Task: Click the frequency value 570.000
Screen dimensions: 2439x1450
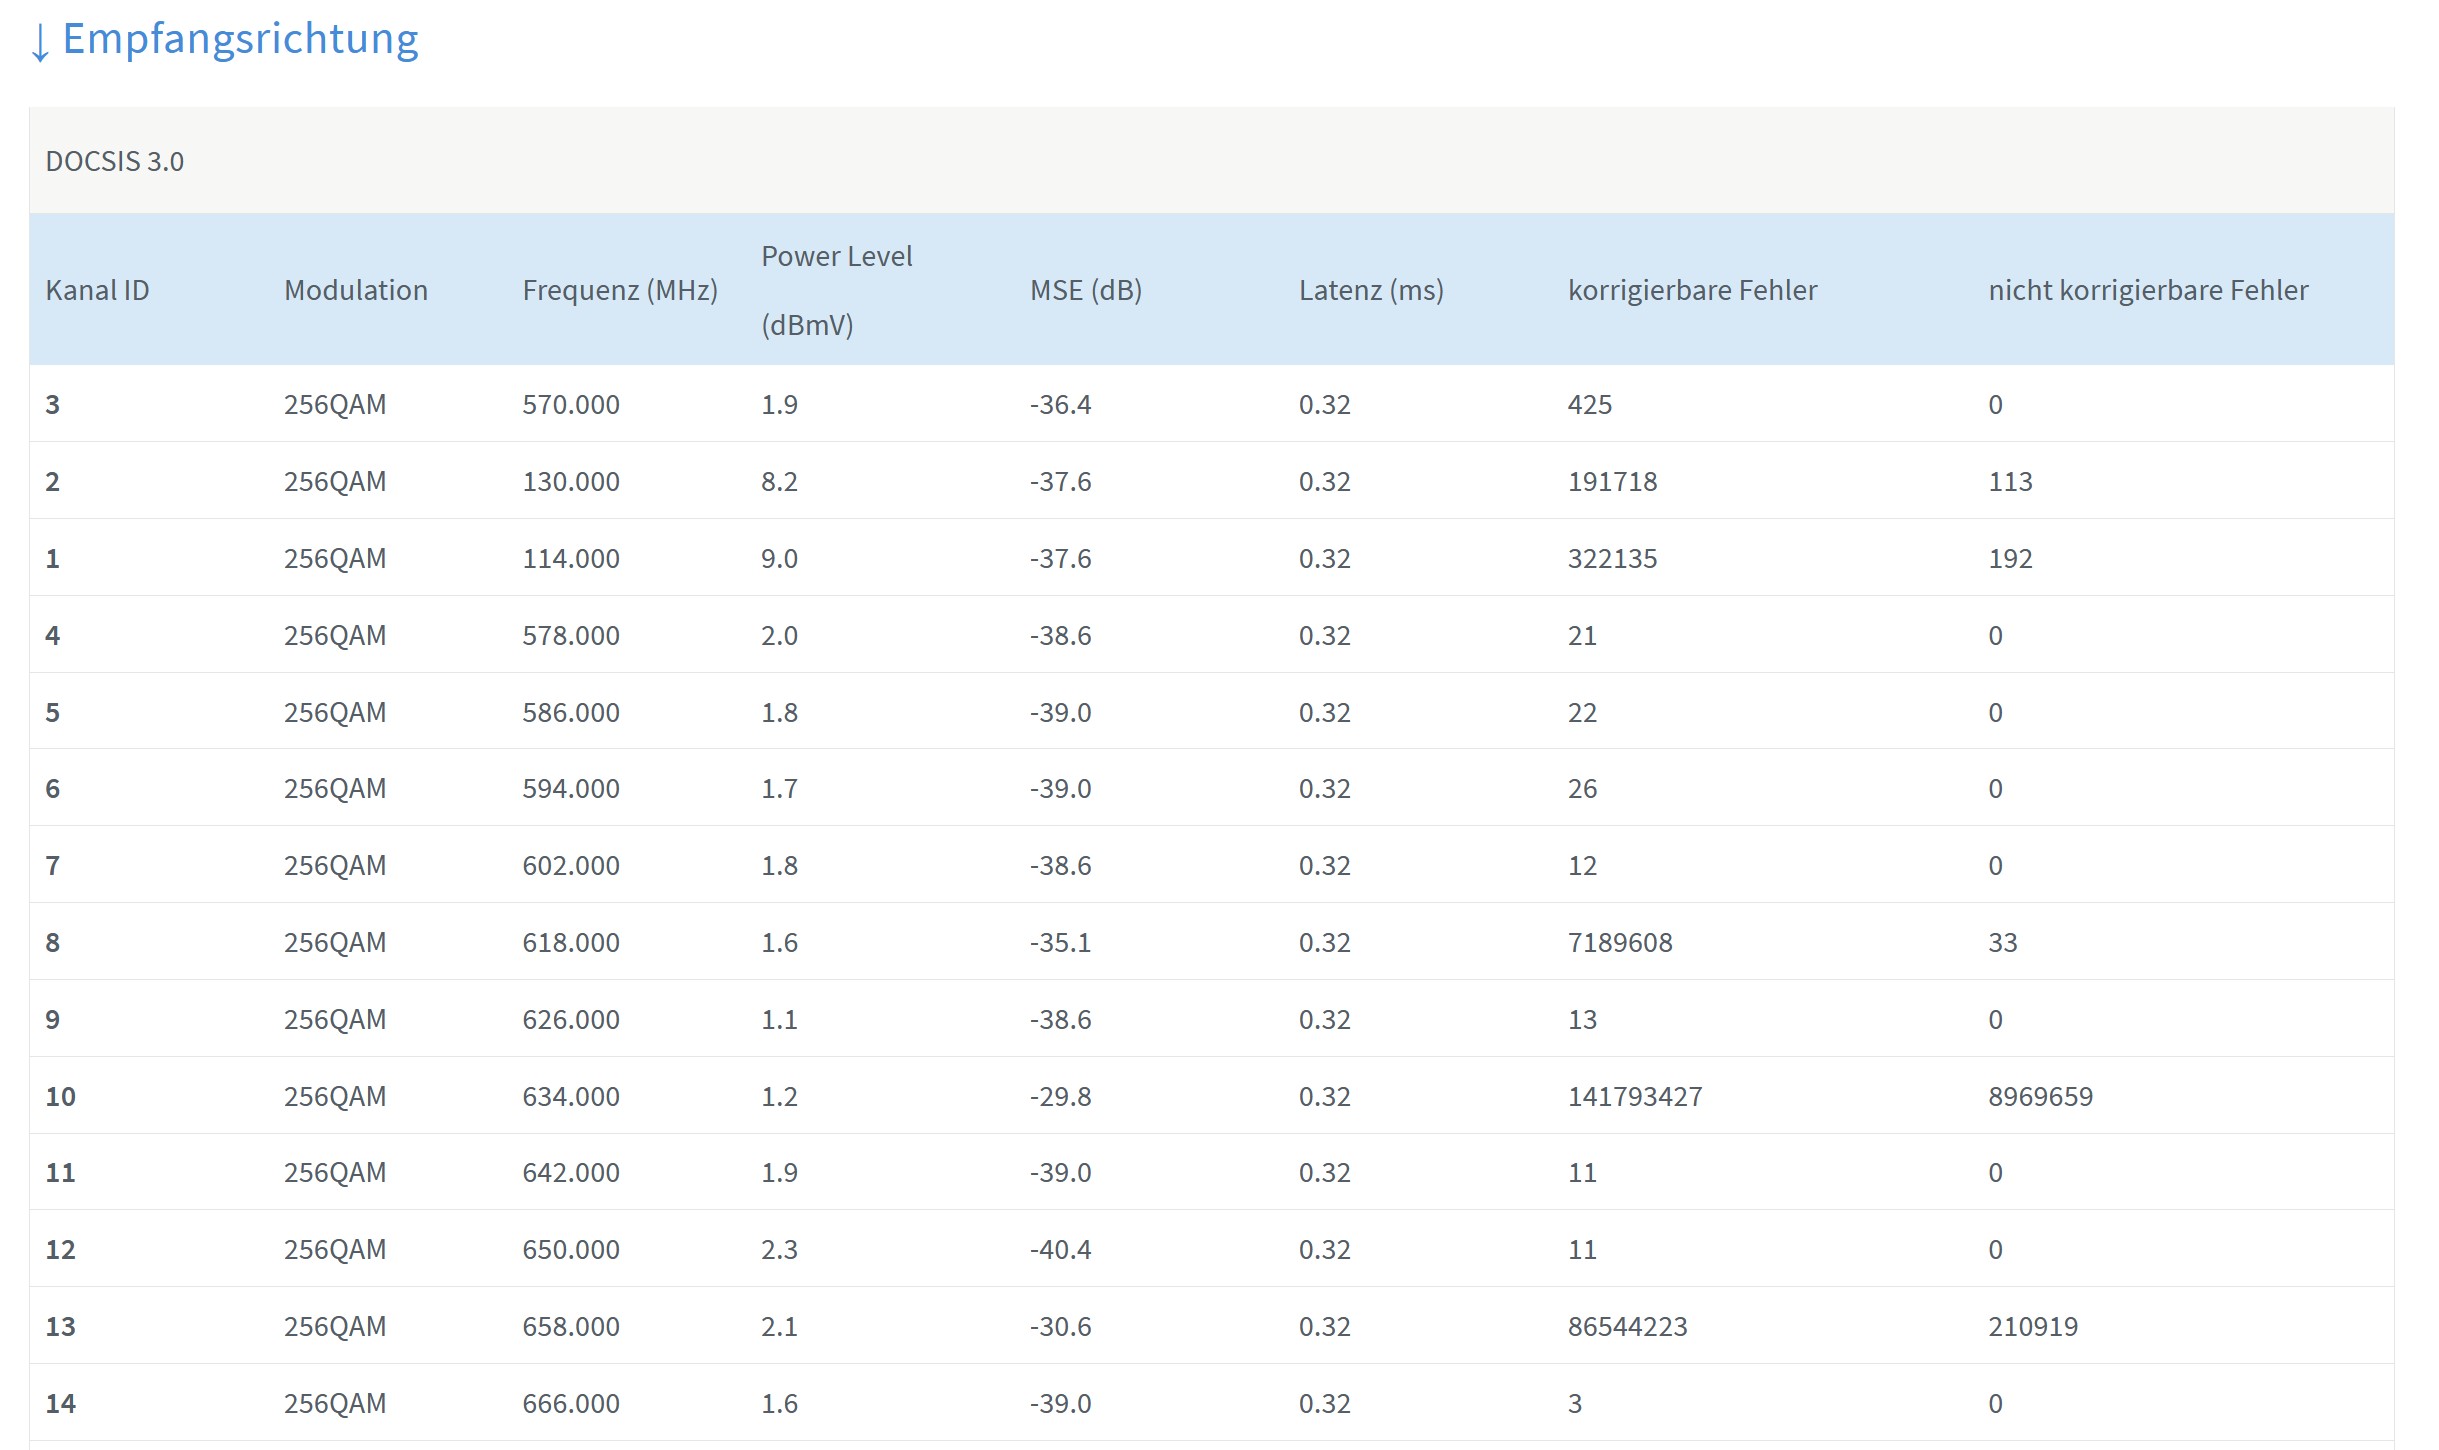Action: pyautogui.click(x=570, y=405)
